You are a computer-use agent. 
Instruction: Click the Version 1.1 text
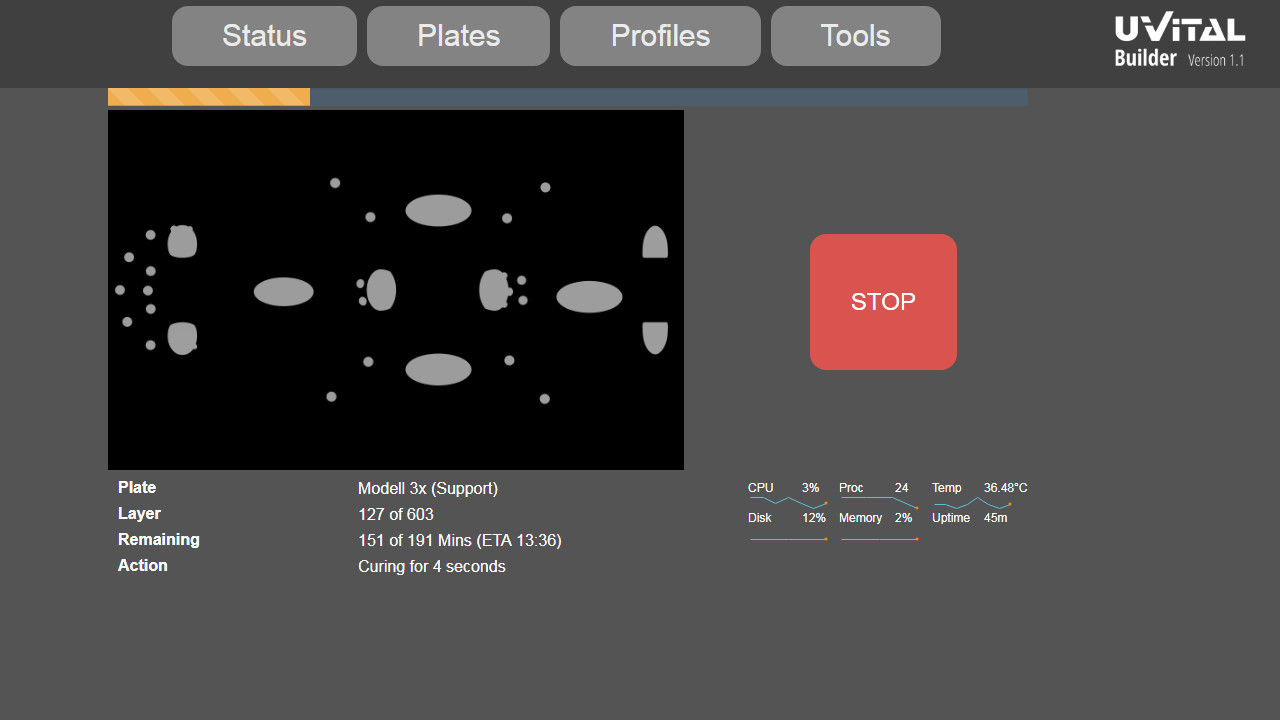1216,60
